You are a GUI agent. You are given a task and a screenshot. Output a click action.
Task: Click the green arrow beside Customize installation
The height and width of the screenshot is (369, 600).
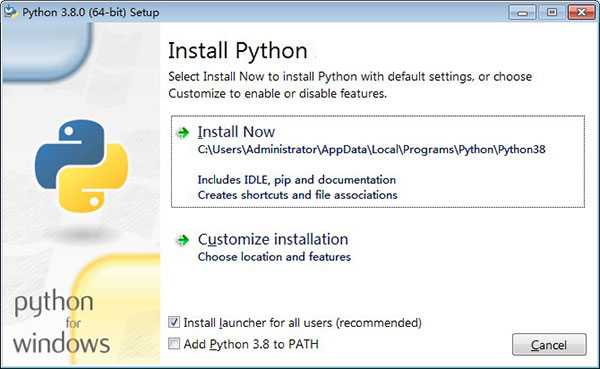[183, 240]
